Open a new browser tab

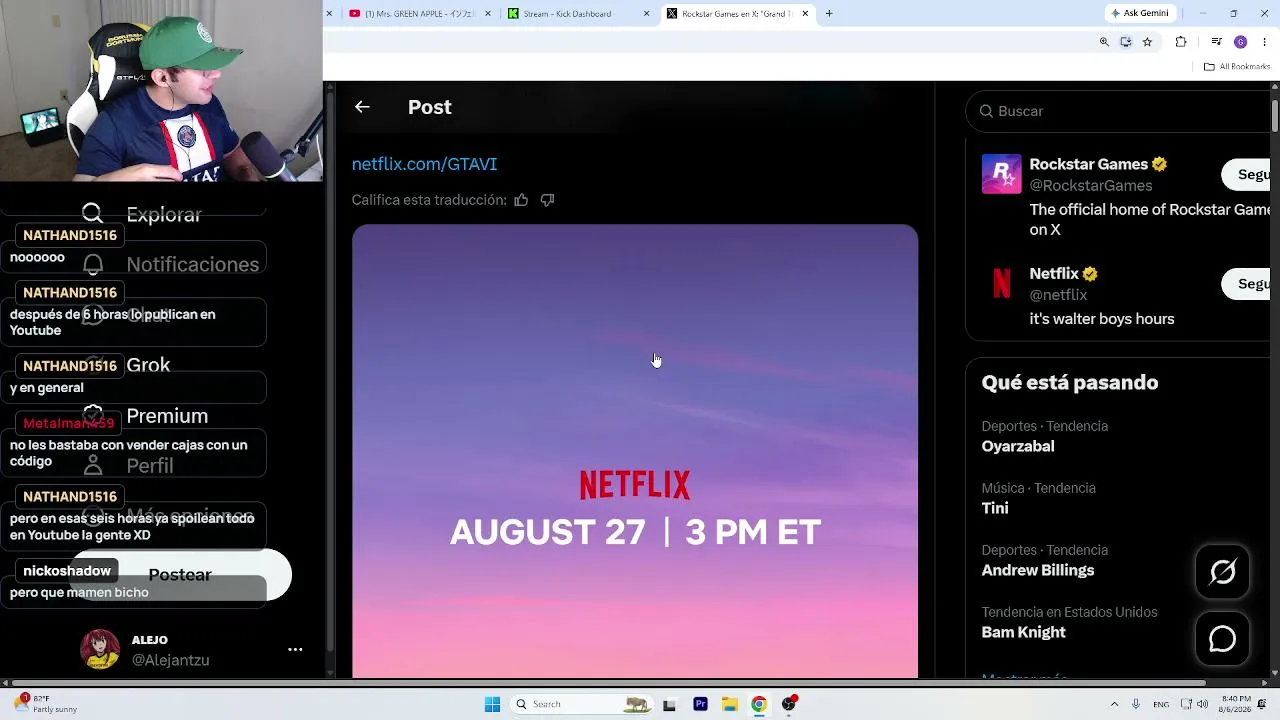(x=829, y=14)
